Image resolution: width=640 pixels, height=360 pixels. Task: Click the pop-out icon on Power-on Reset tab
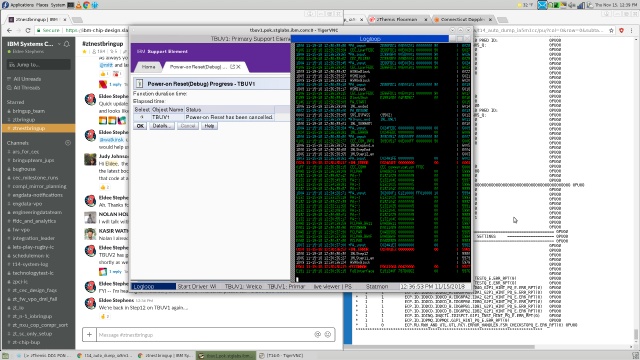point(233,67)
